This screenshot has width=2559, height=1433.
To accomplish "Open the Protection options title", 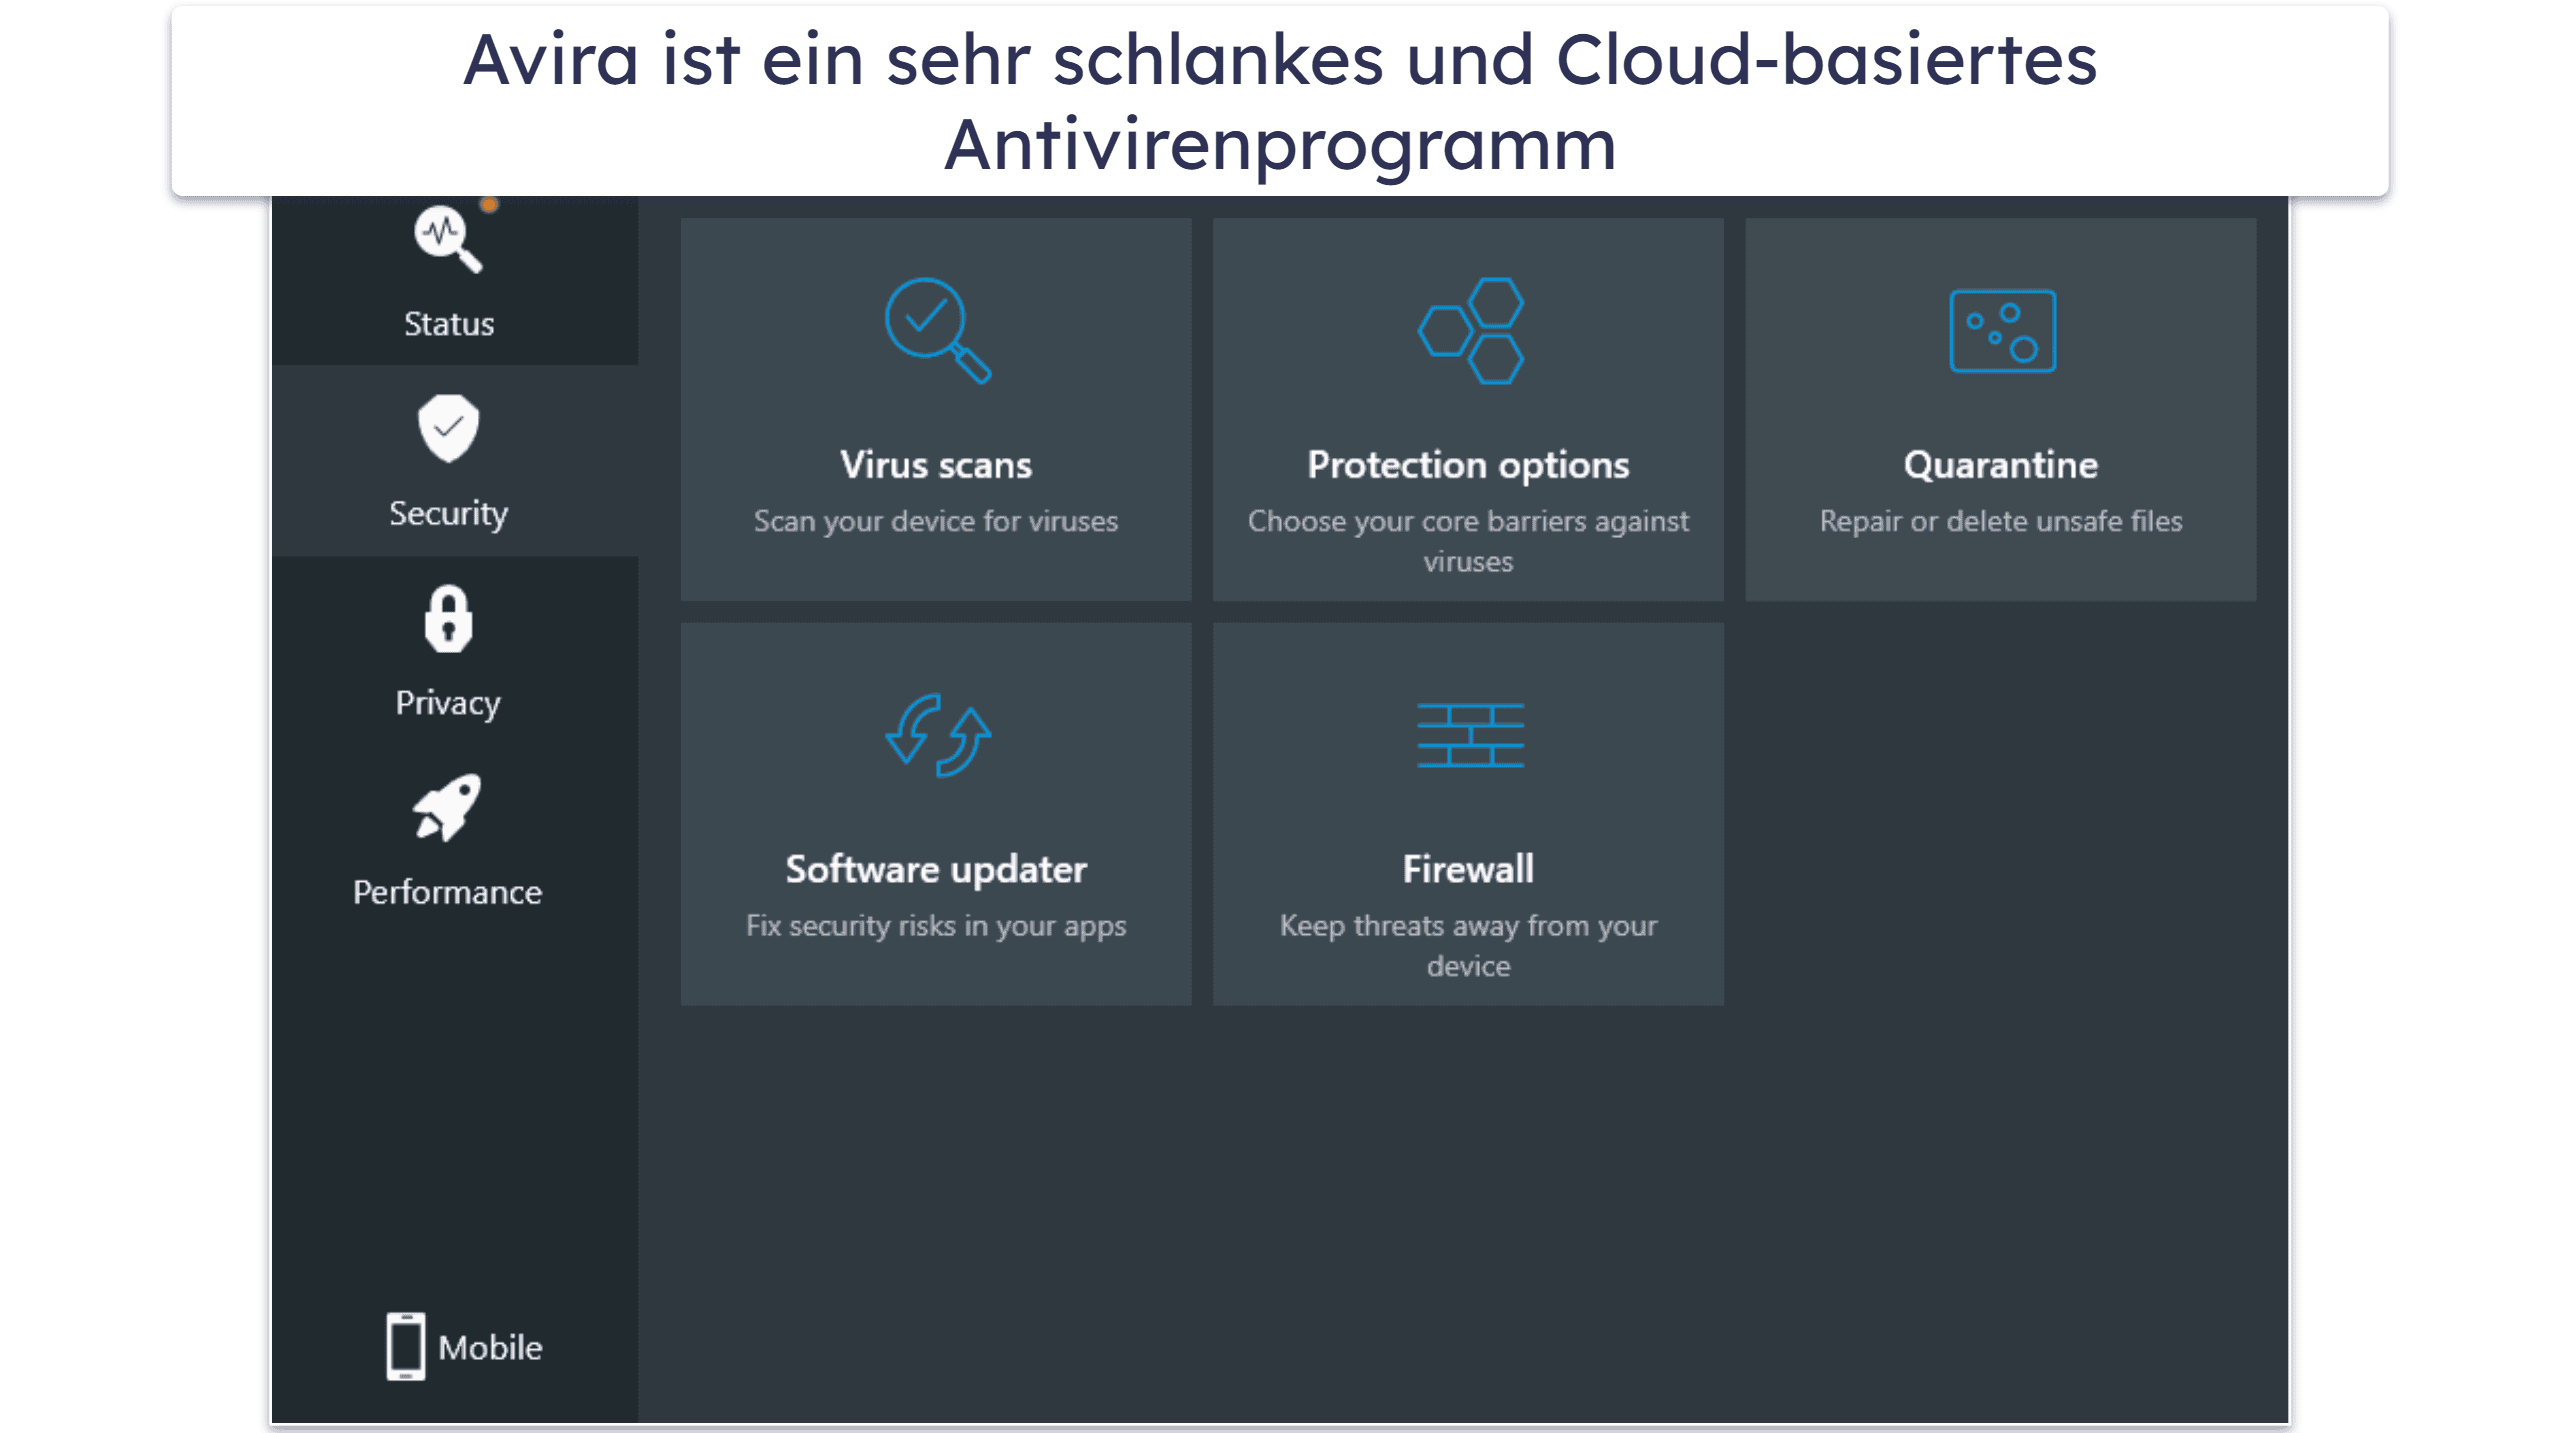I will (x=1468, y=466).
